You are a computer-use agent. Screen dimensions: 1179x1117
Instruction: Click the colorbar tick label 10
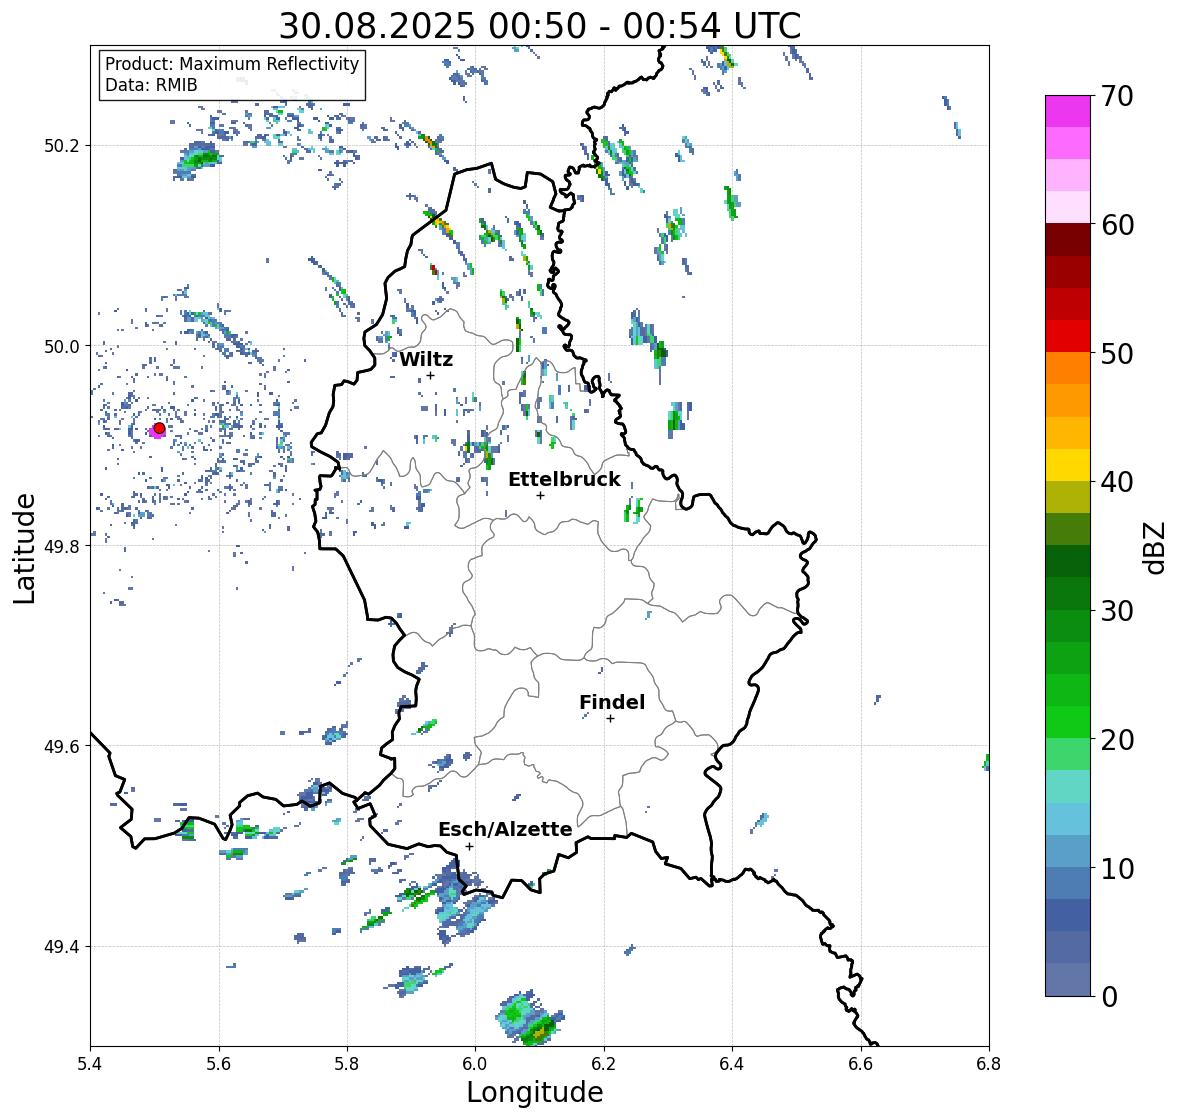[x=1117, y=868]
